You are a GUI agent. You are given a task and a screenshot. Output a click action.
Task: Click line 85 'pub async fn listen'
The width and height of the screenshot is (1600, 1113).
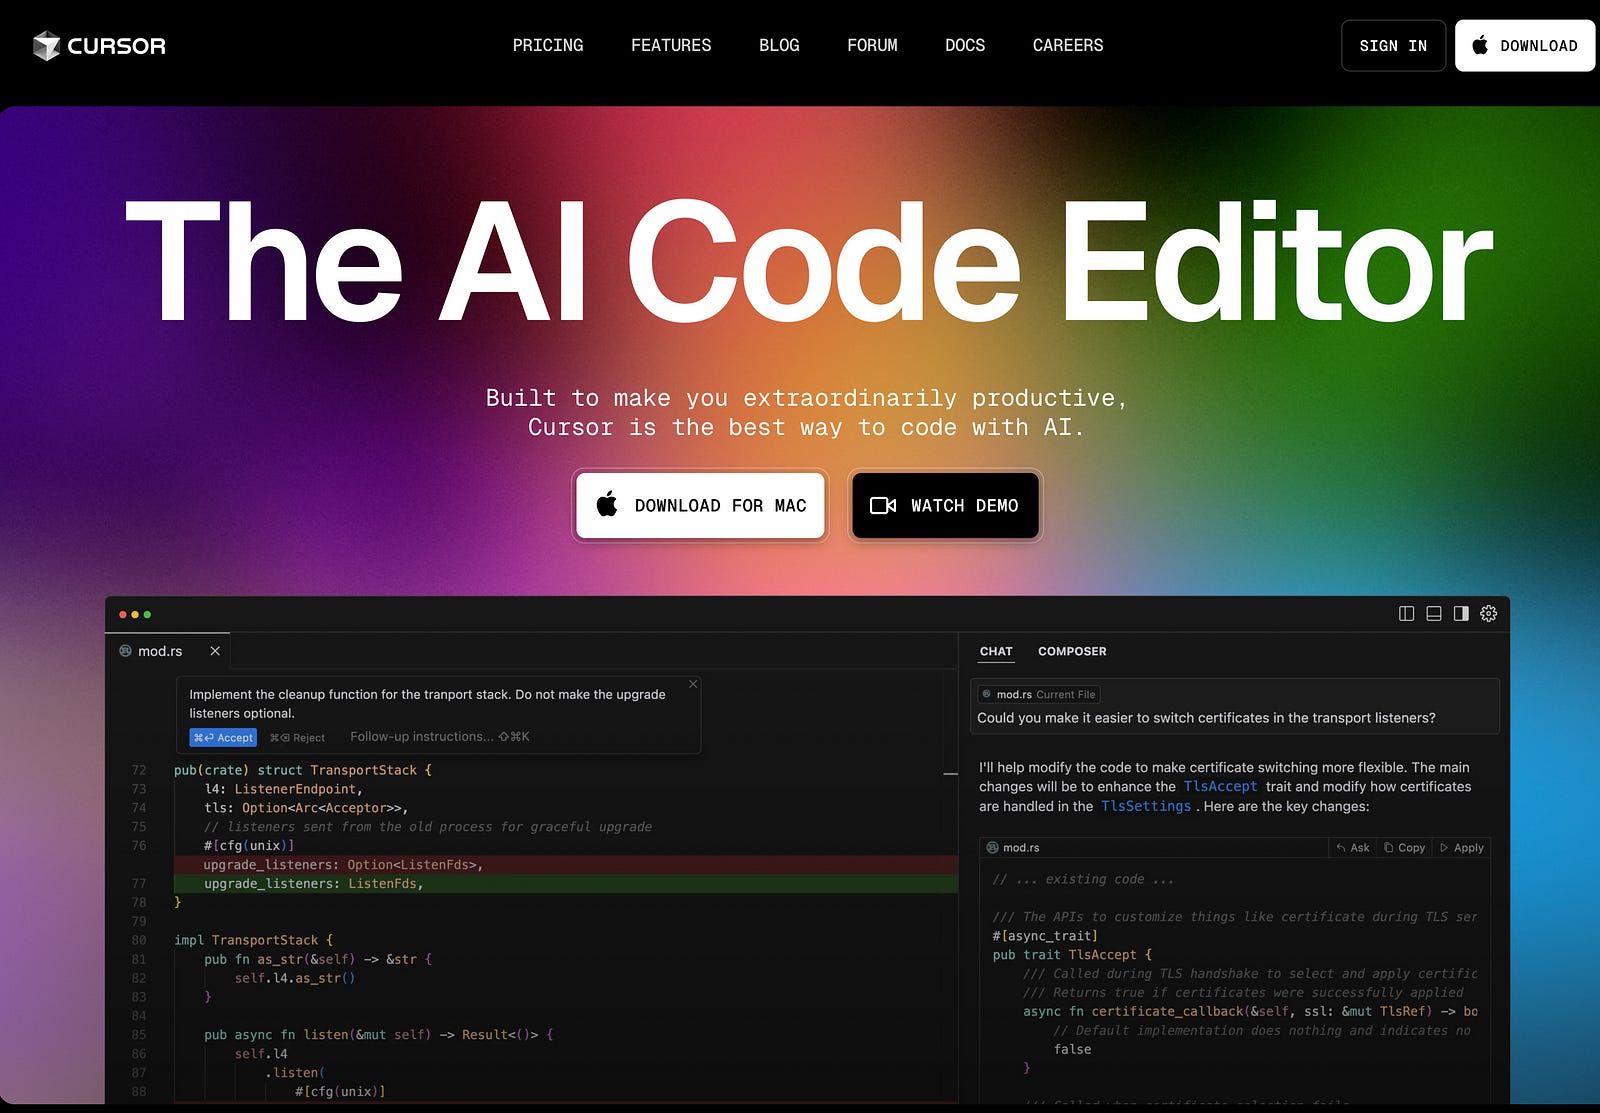pyautogui.click(x=378, y=1035)
